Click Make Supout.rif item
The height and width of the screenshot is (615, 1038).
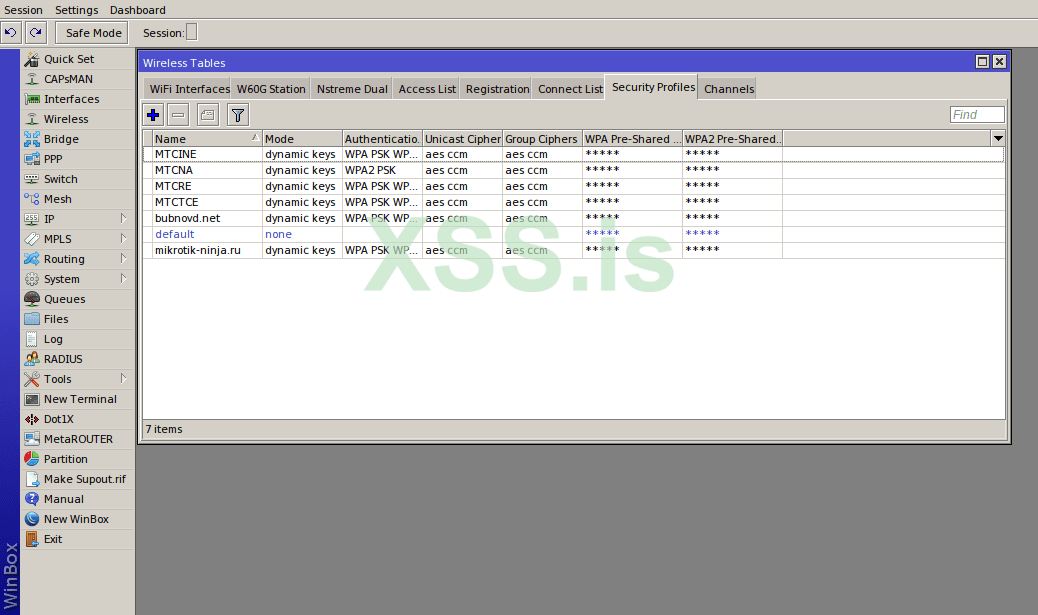[x=77, y=479]
